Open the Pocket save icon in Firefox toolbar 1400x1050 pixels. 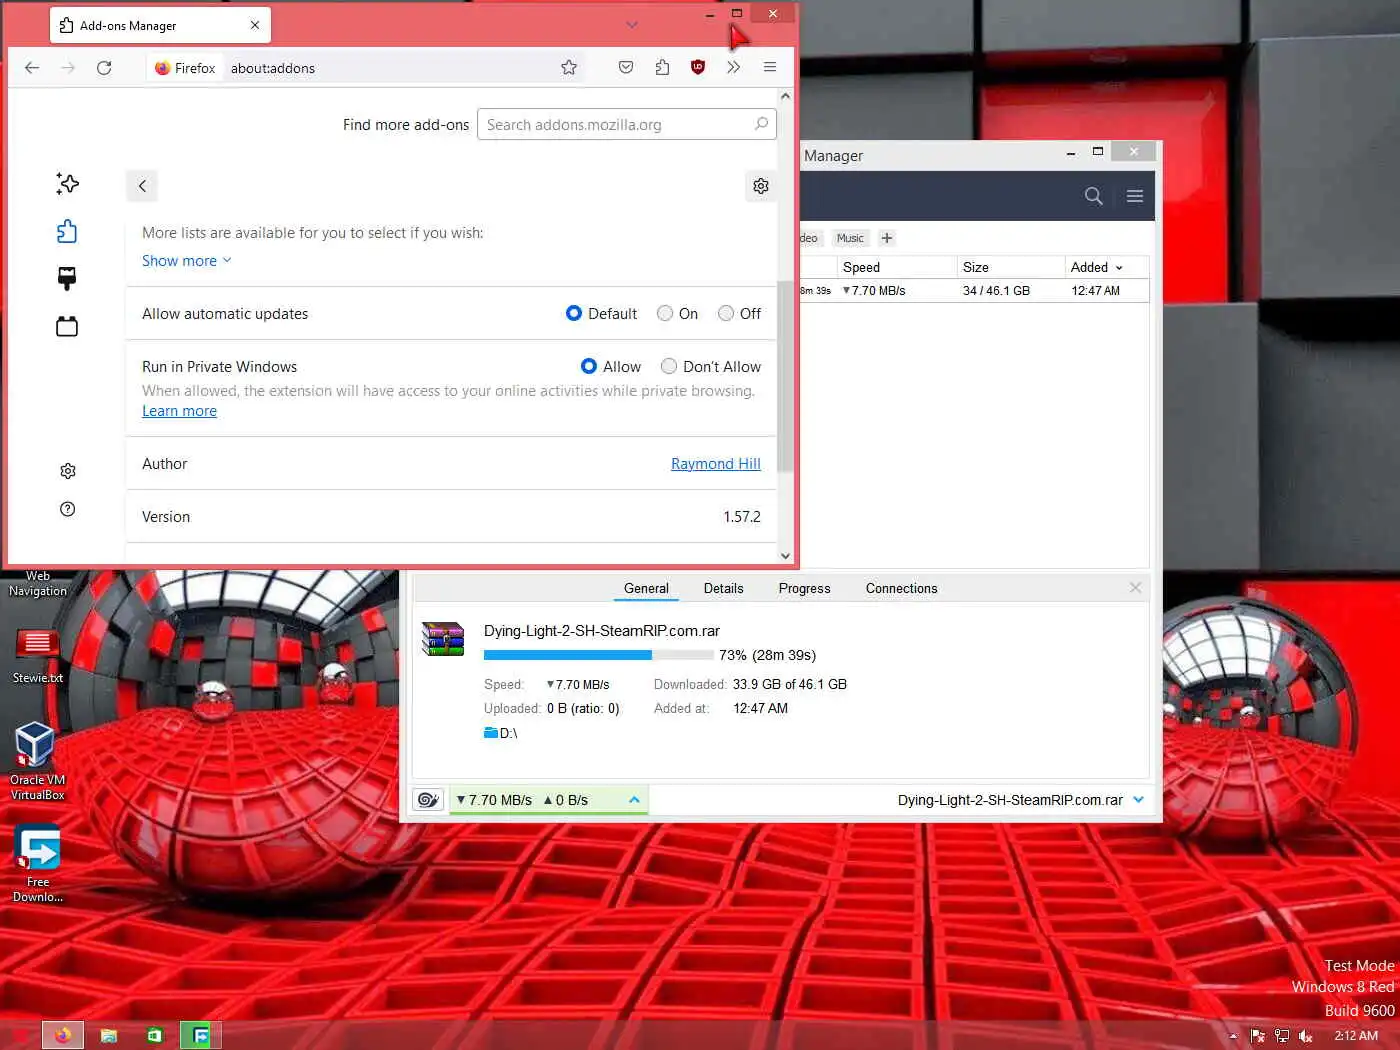[x=626, y=67]
